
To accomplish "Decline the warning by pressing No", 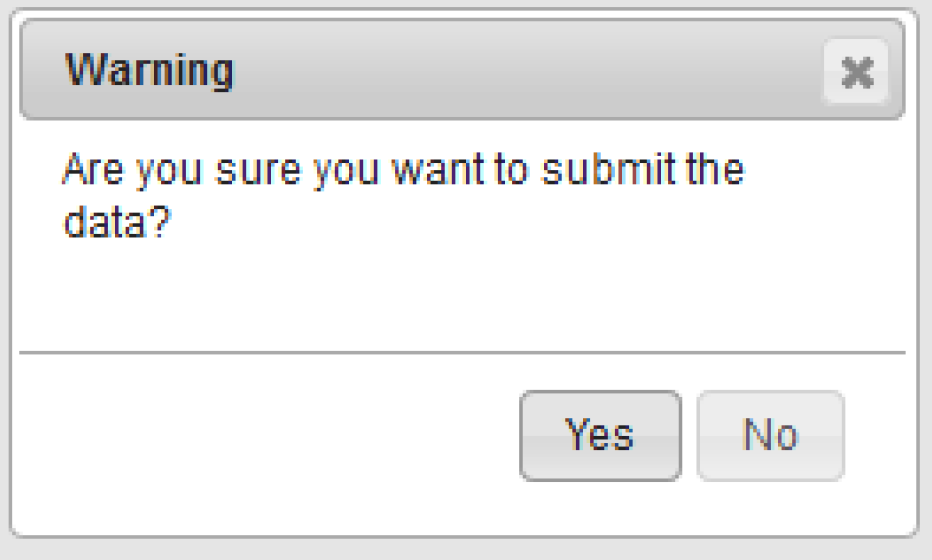I will [770, 435].
